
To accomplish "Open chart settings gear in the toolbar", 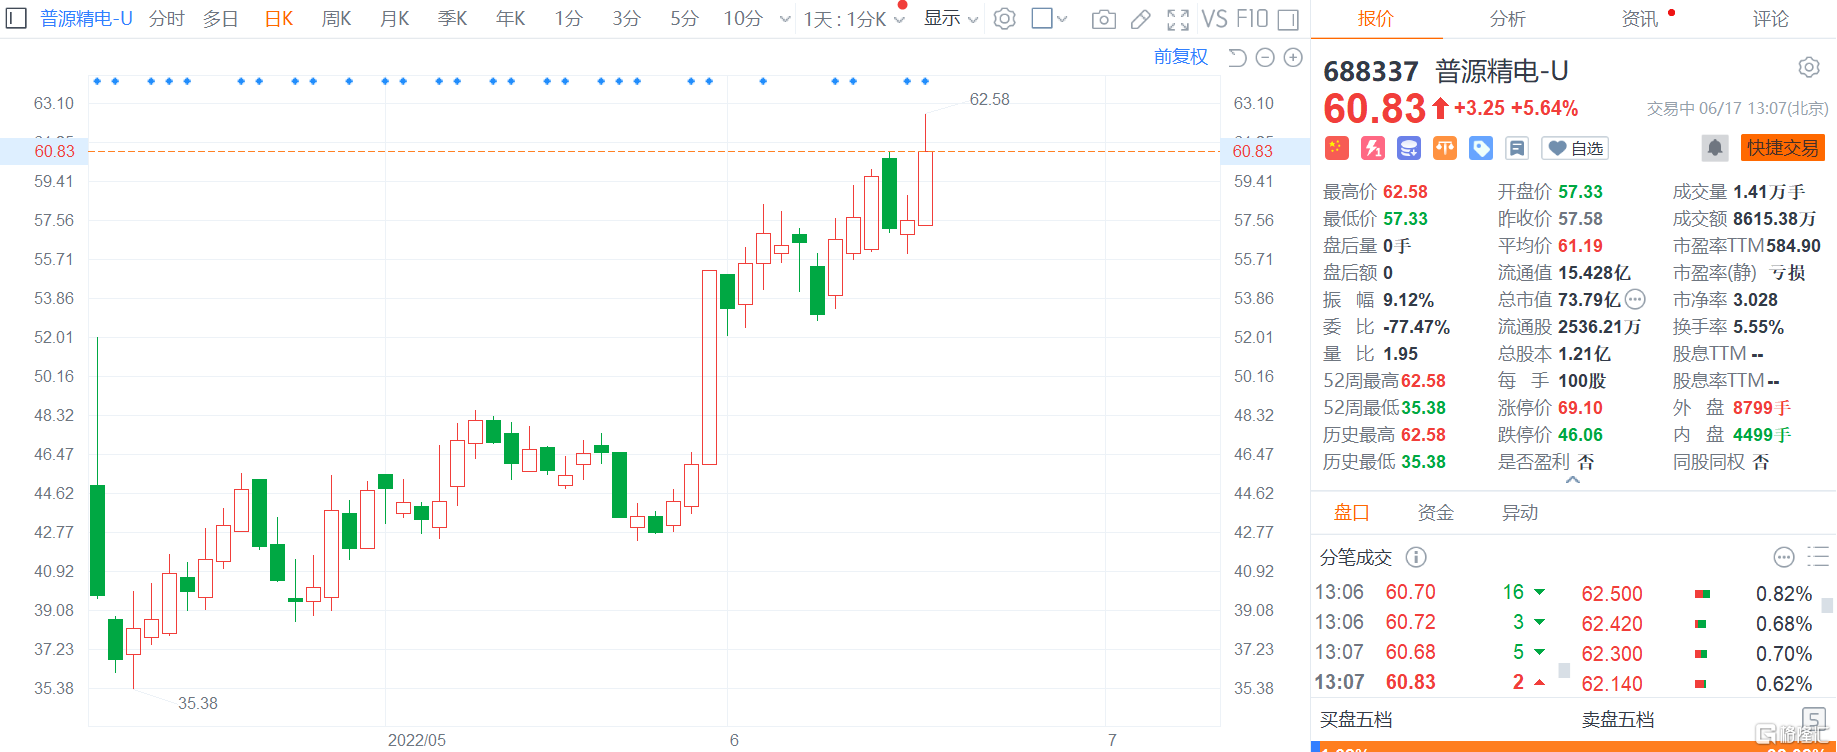I will (x=1005, y=19).
